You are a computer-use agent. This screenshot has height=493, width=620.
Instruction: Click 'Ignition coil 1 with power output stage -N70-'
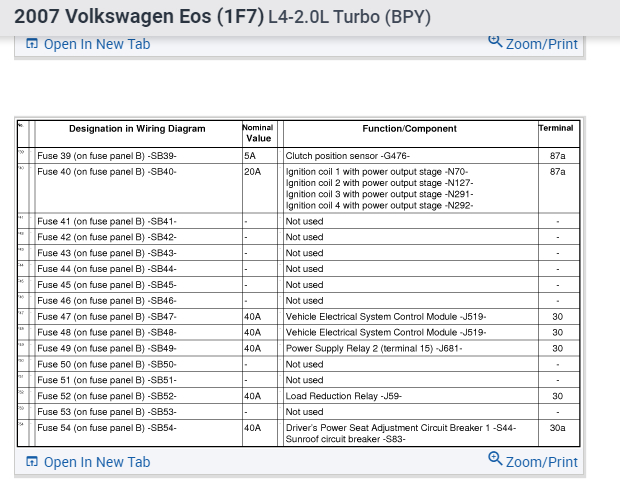pos(377,172)
